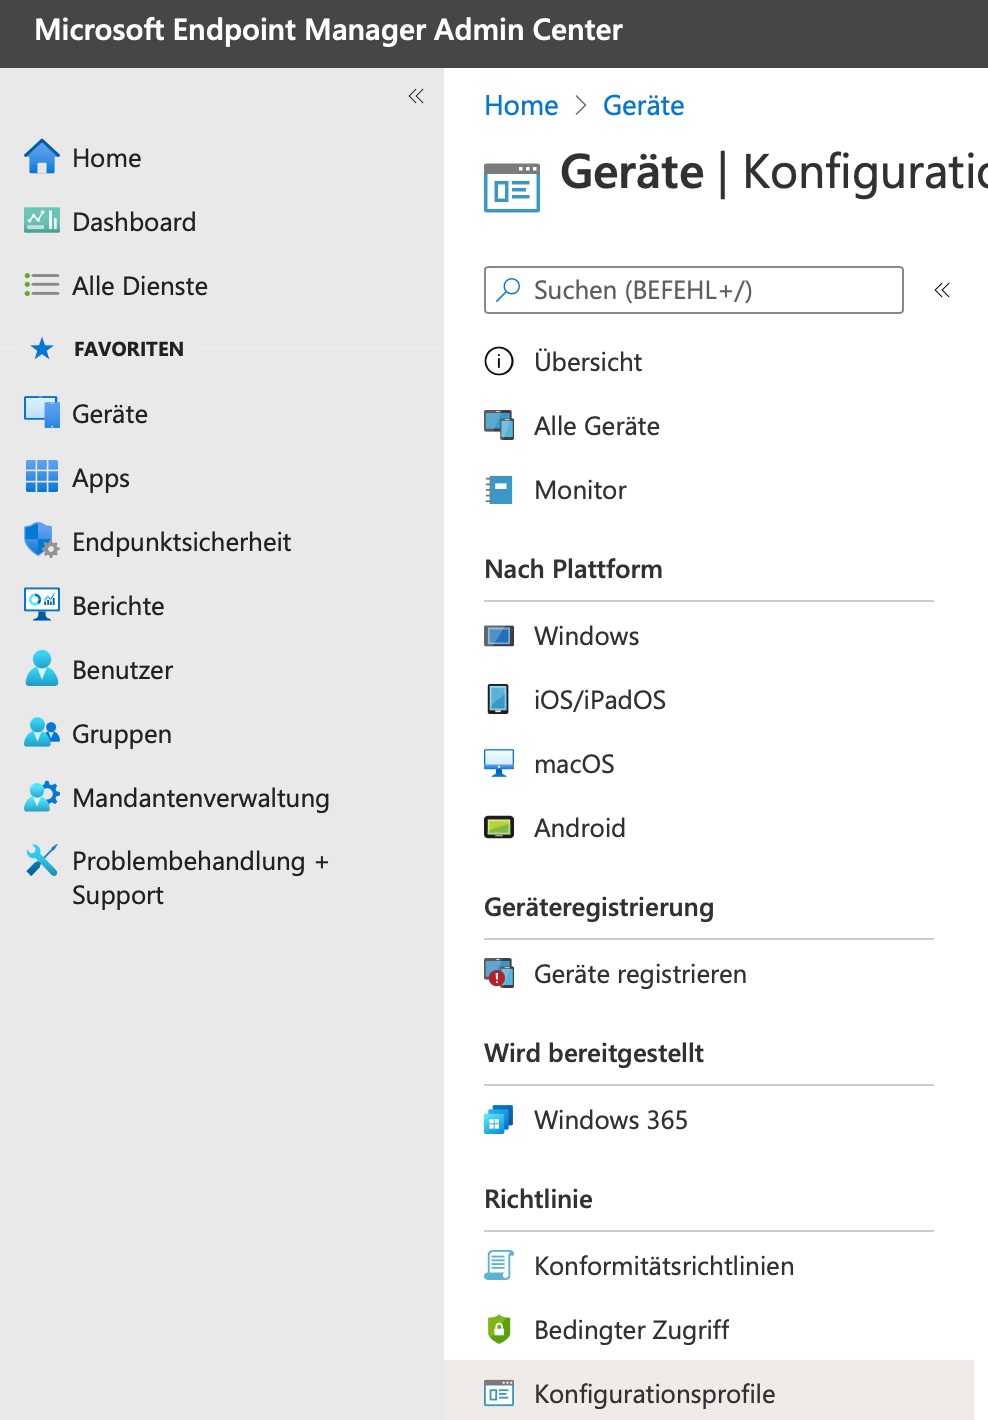Open the Dashboard chart icon
This screenshot has width=988, height=1420.
pyautogui.click(x=42, y=221)
